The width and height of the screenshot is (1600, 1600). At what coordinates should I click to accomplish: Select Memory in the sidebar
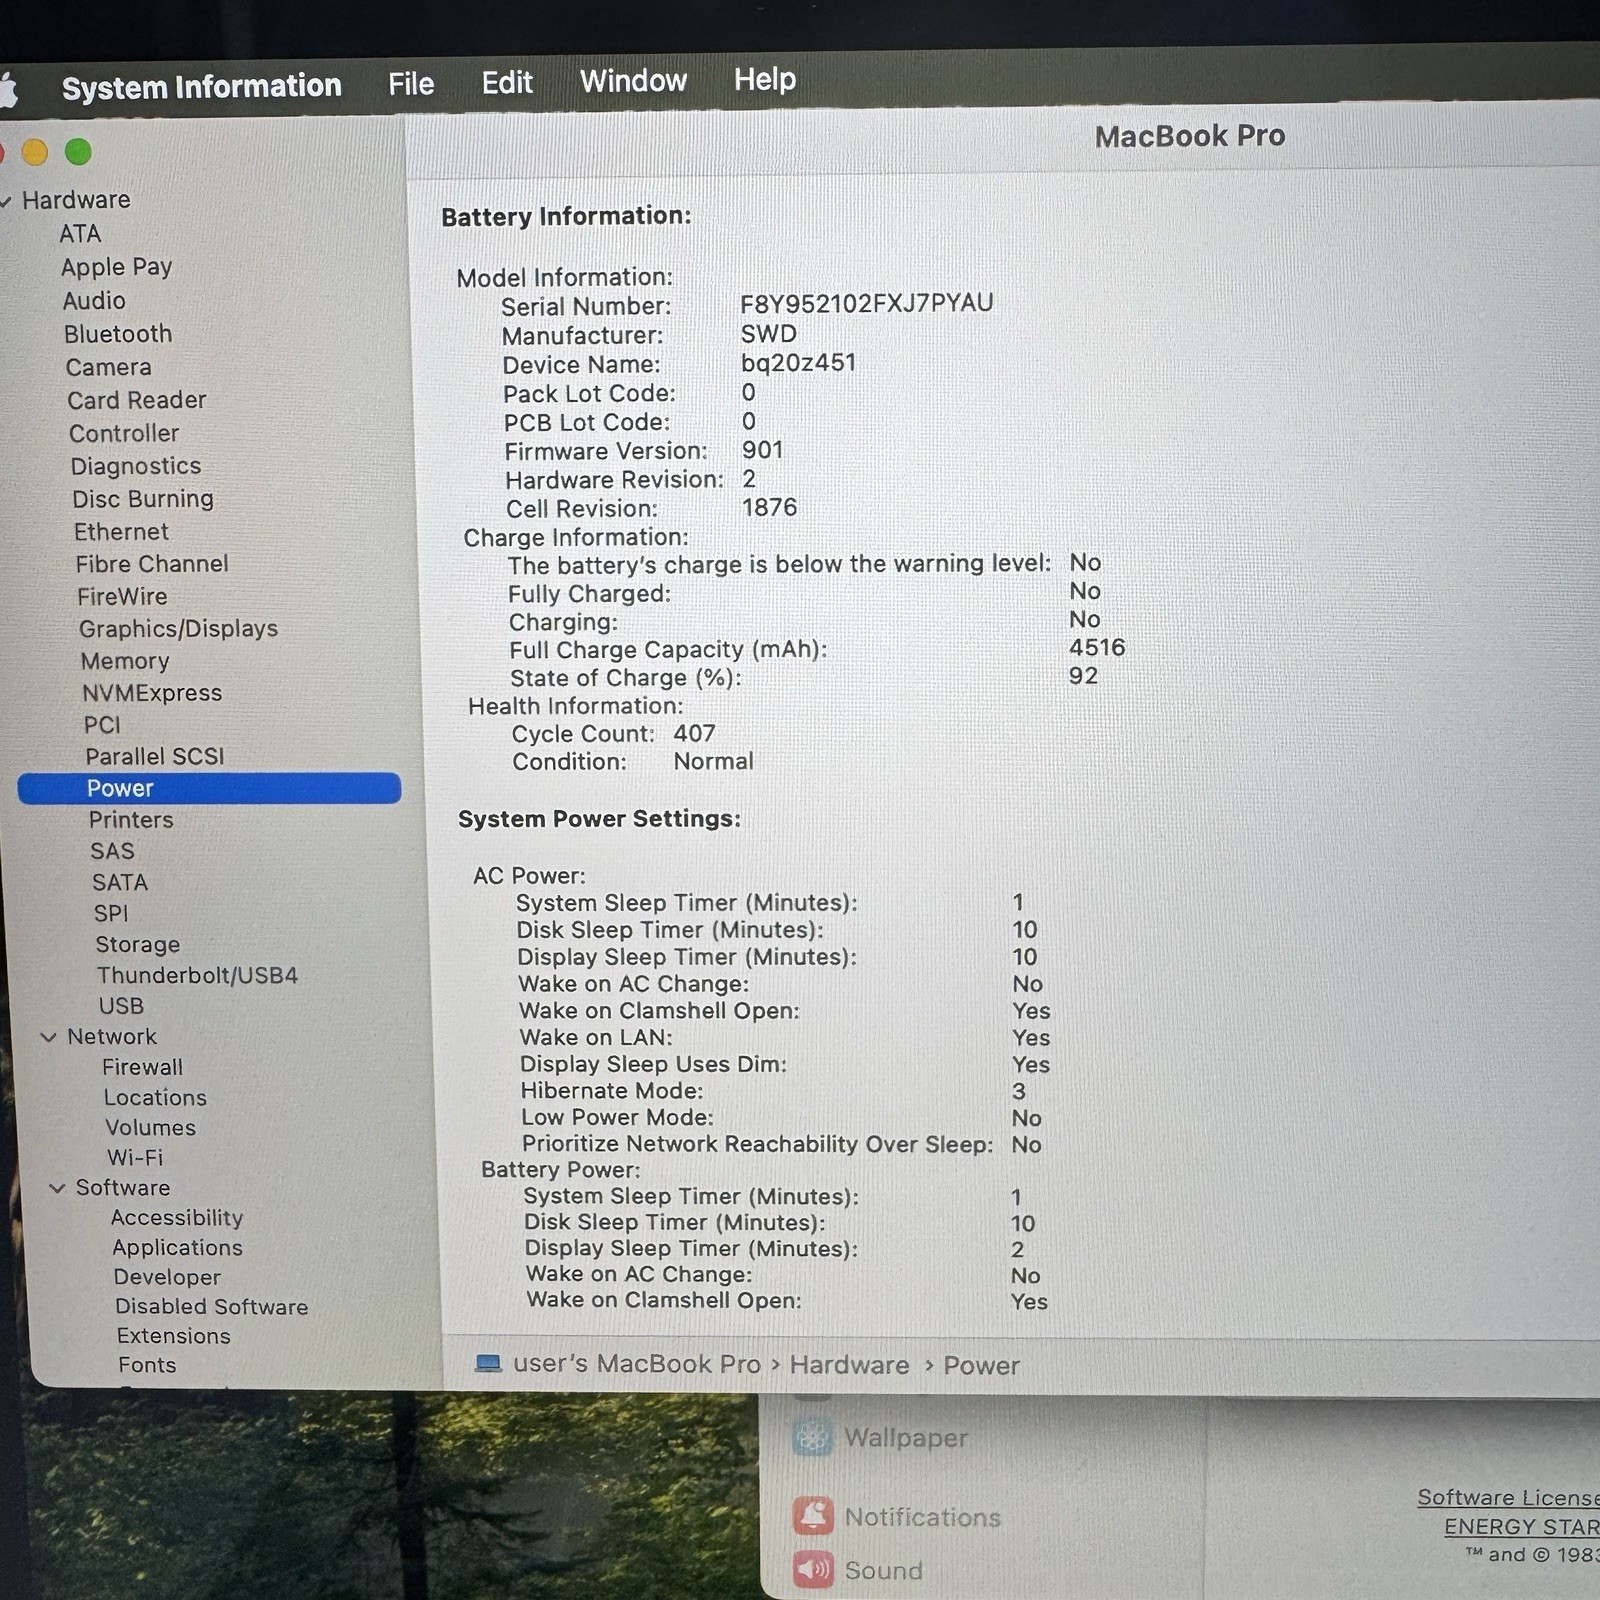(x=125, y=661)
